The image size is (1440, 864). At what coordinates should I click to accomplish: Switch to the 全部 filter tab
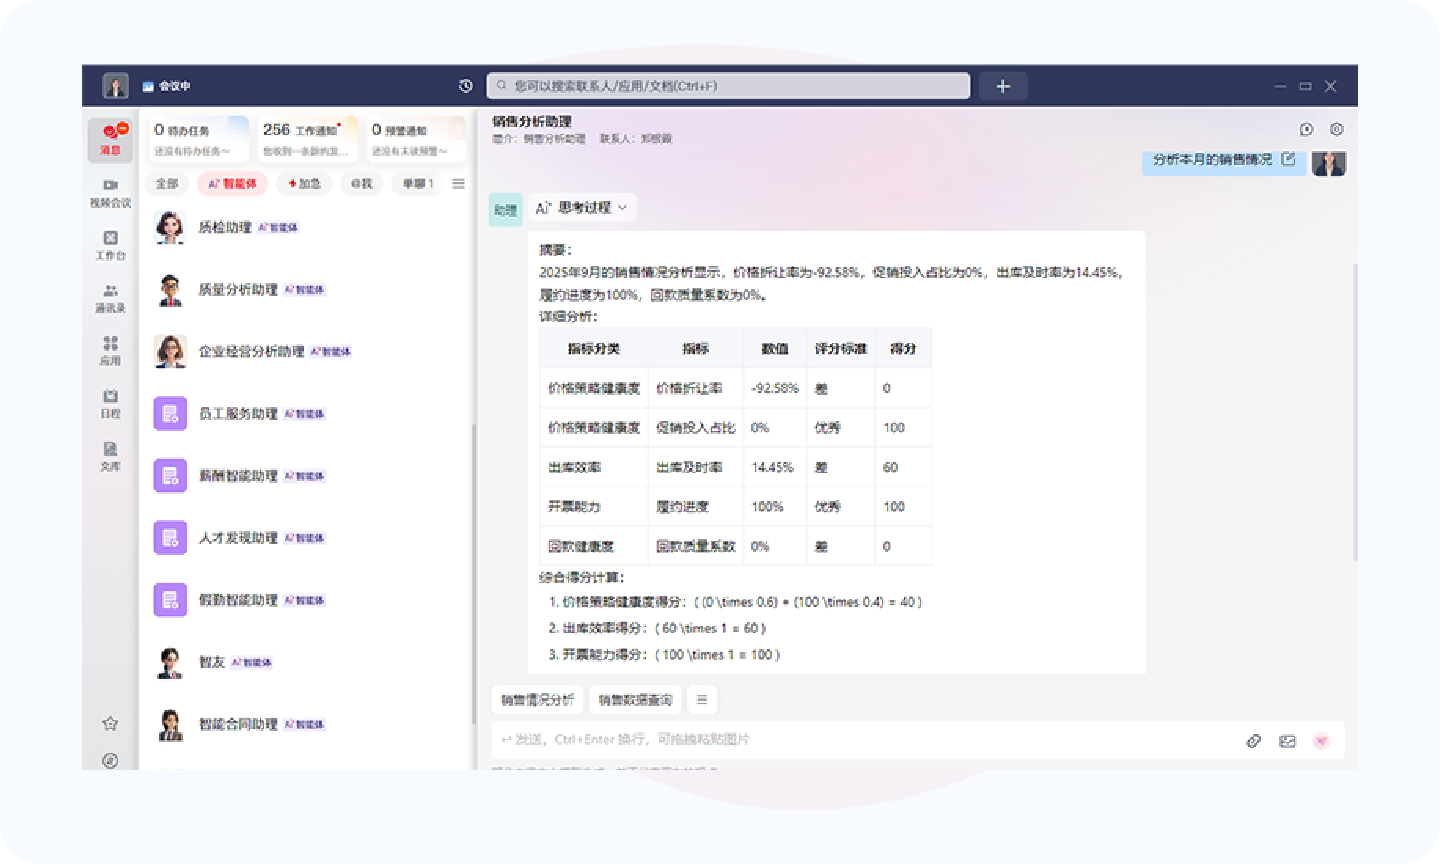coord(167,184)
